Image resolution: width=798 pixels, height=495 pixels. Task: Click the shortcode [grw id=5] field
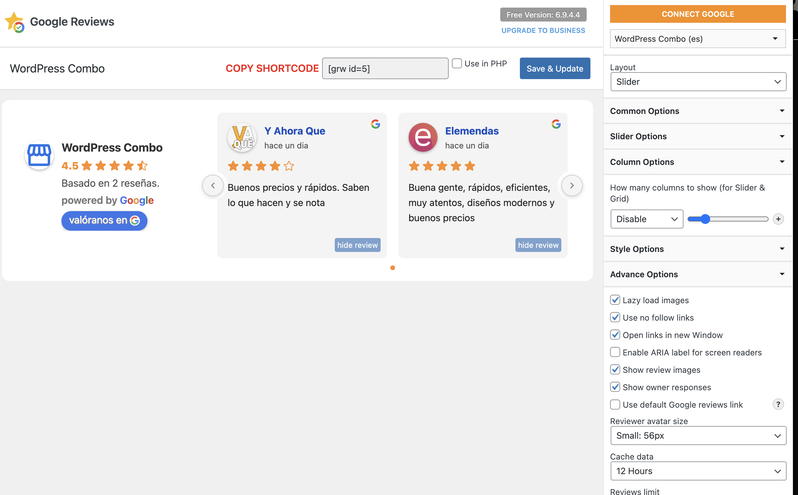(x=385, y=68)
